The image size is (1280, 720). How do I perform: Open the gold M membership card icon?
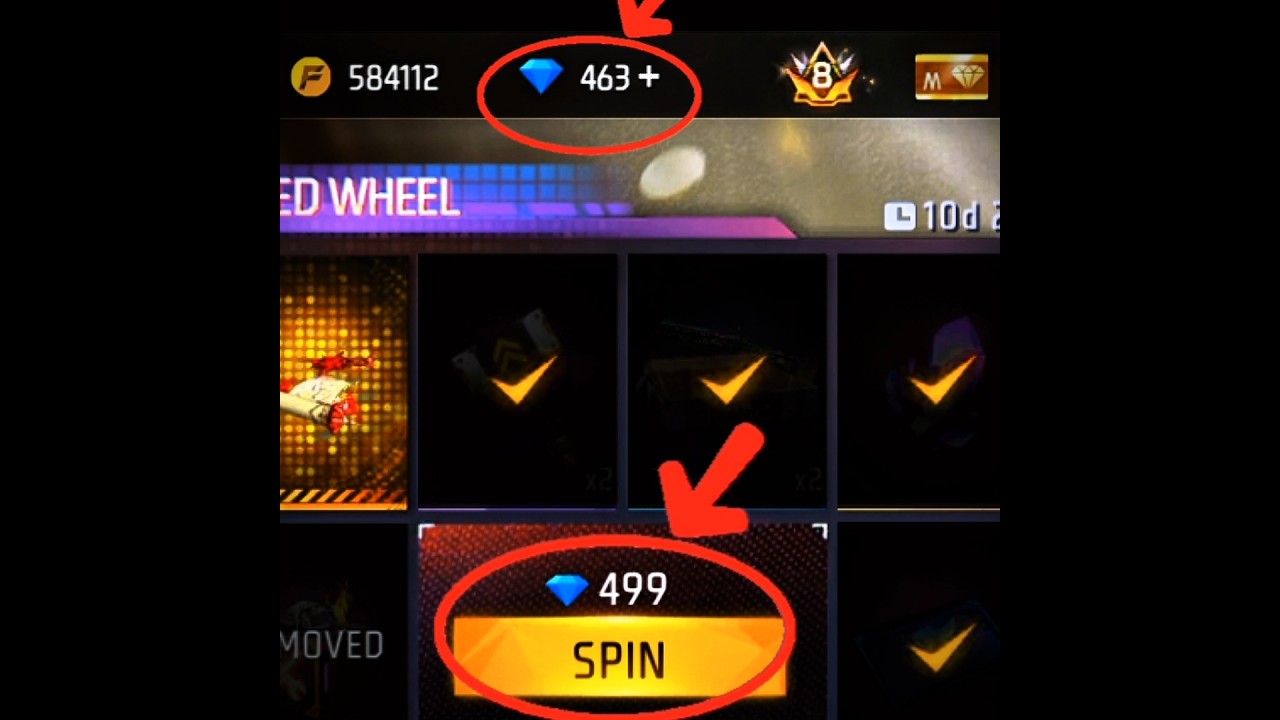click(x=951, y=77)
